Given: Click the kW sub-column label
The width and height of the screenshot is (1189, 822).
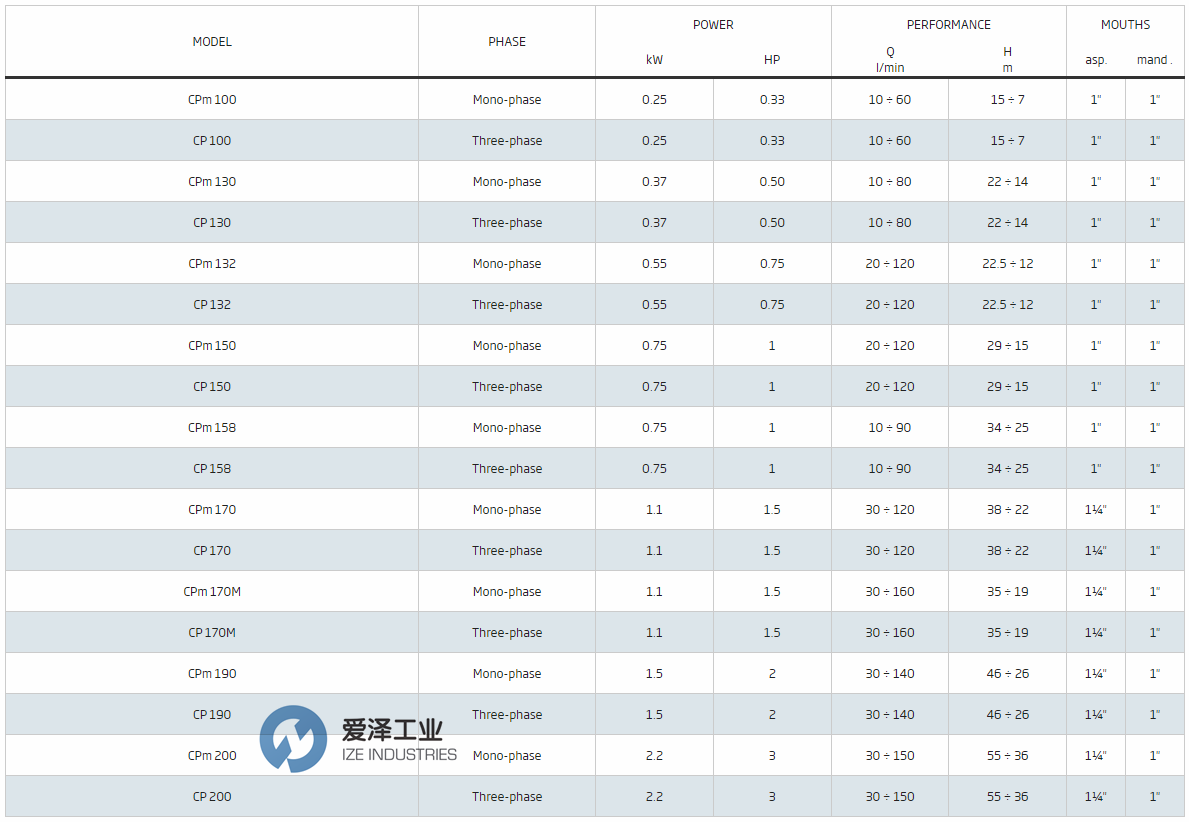Looking at the screenshot, I should coord(654,59).
